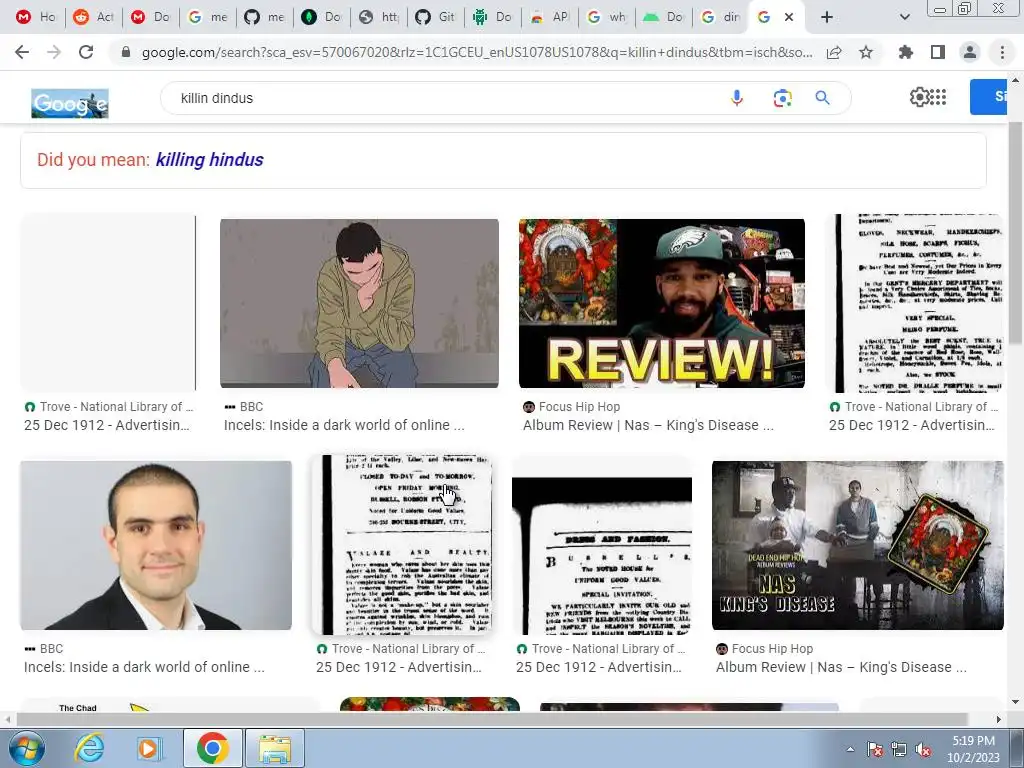This screenshot has height=768, width=1024.
Task: Switch to the GitHub 'Git' tab
Action: pyautogui.click(x=436, y=17)
